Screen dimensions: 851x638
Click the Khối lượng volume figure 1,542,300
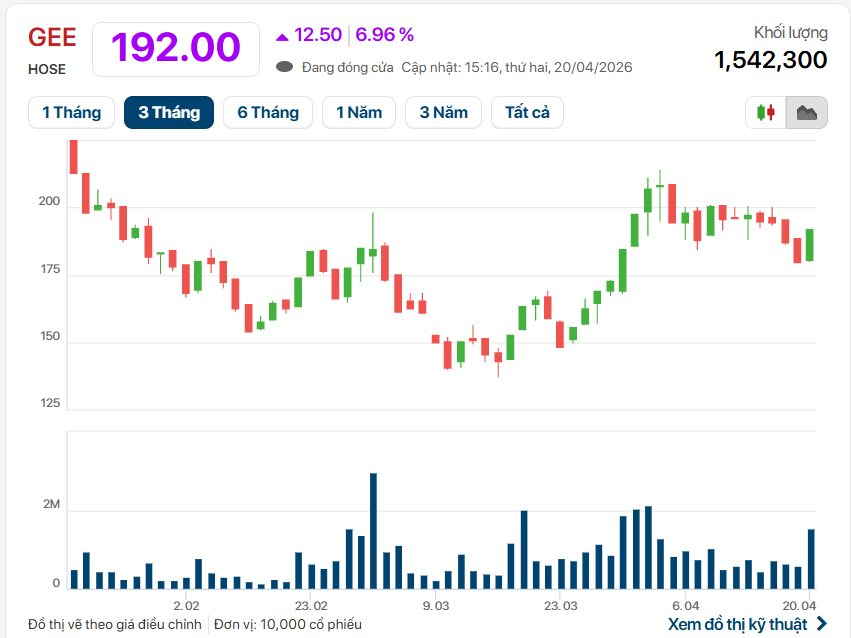coord(770,60)
